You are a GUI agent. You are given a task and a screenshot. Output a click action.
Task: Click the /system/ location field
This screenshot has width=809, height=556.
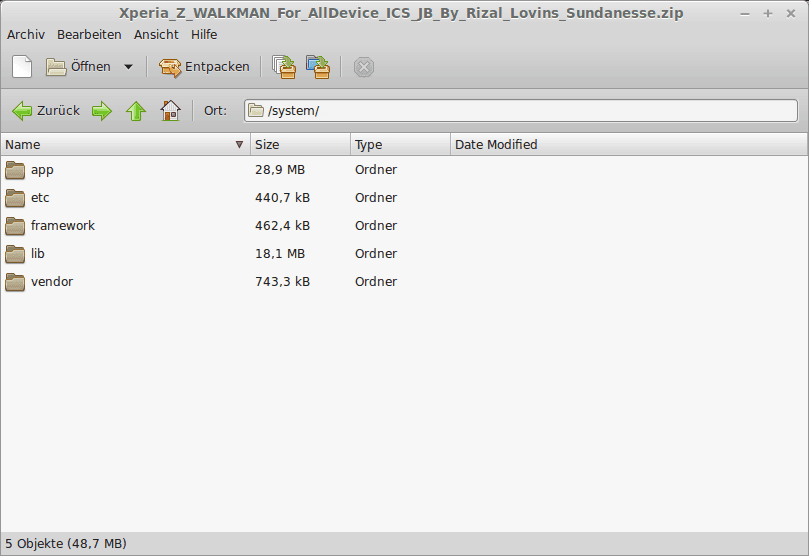click(x=521, y=111)
